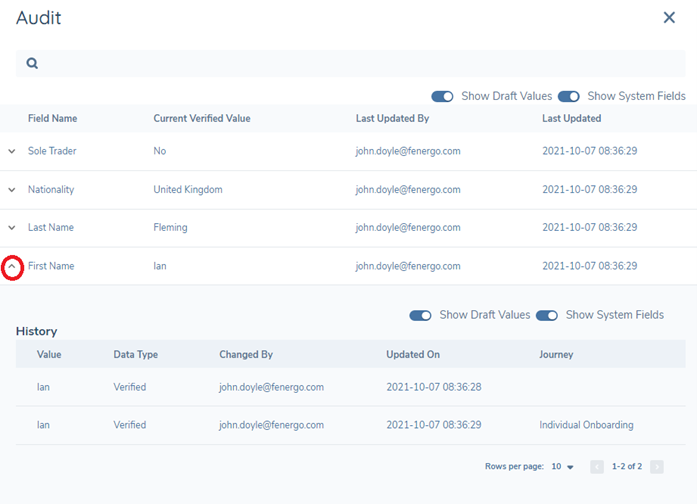
Task: Collapse the First Name row
Action: pos(12,267)
